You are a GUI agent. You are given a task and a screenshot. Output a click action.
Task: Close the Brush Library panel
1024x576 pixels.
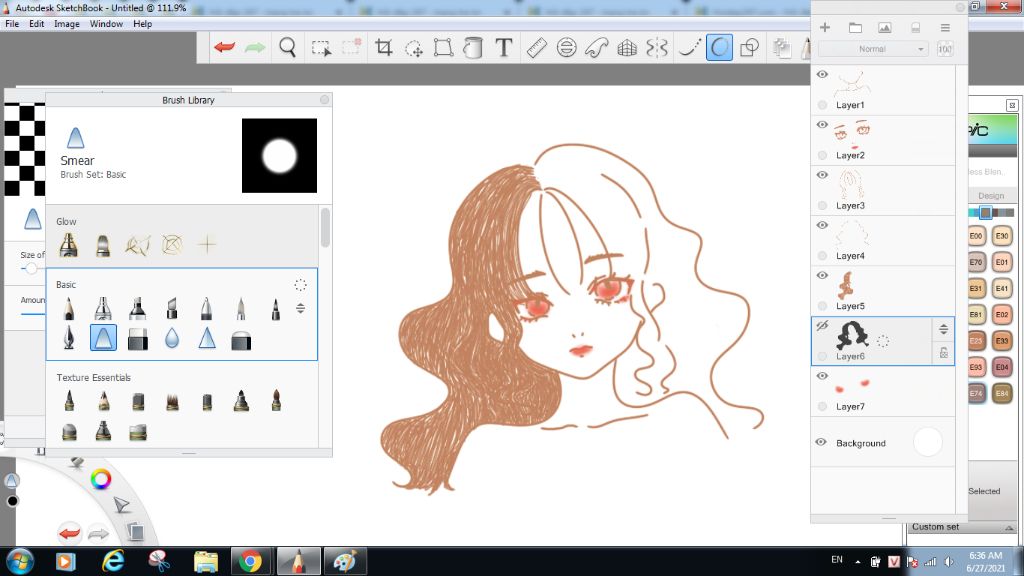click(325, 100)
